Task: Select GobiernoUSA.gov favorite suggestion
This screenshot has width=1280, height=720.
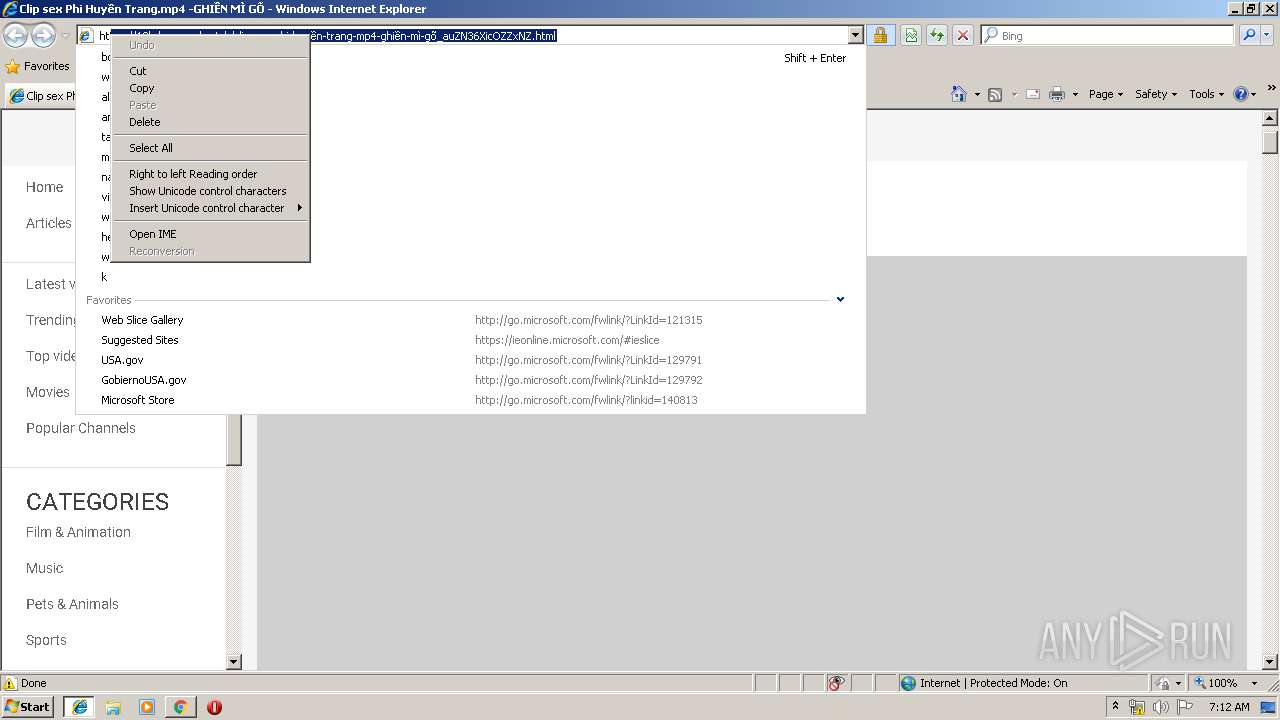Action: pos(470,380)
